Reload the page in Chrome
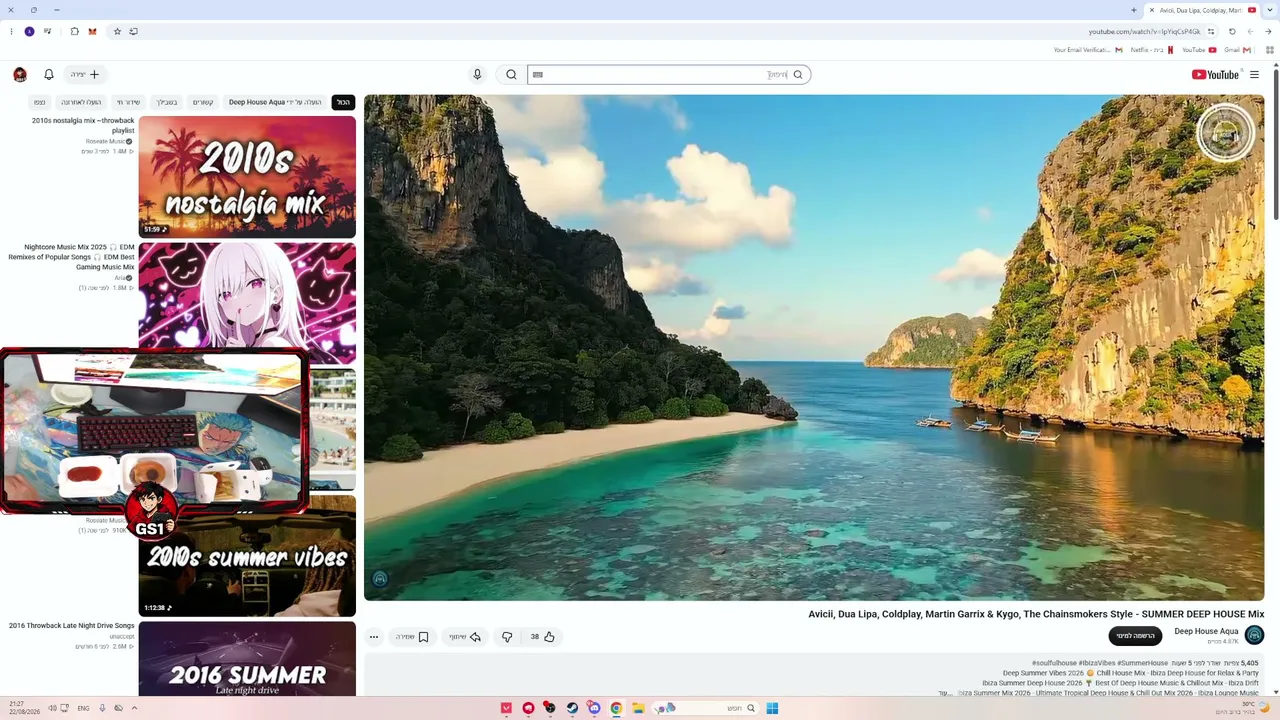This screenshot has height=720, width=1280. pos(1232,31)
